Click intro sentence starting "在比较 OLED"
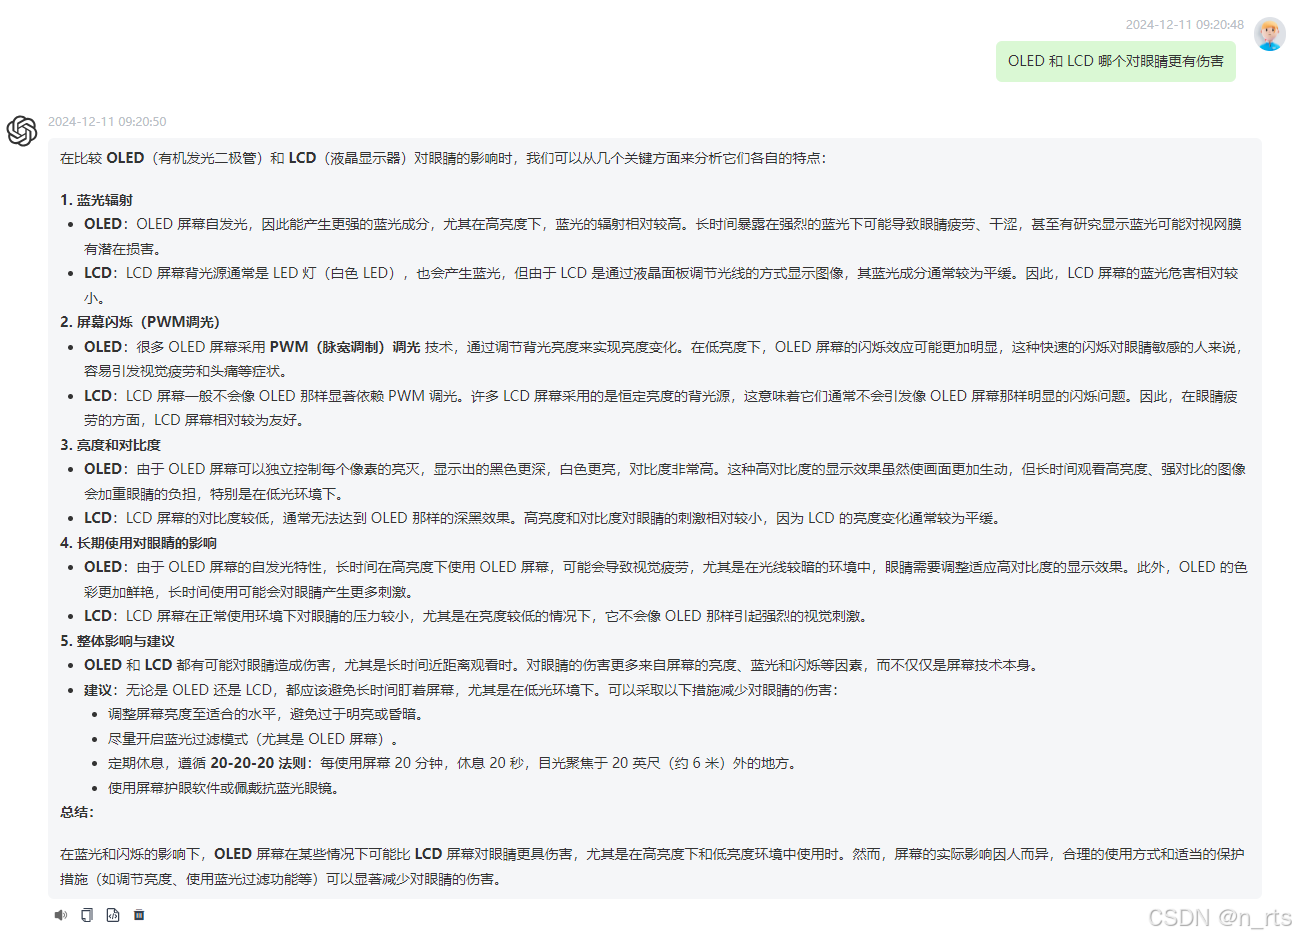 [443, 158]
